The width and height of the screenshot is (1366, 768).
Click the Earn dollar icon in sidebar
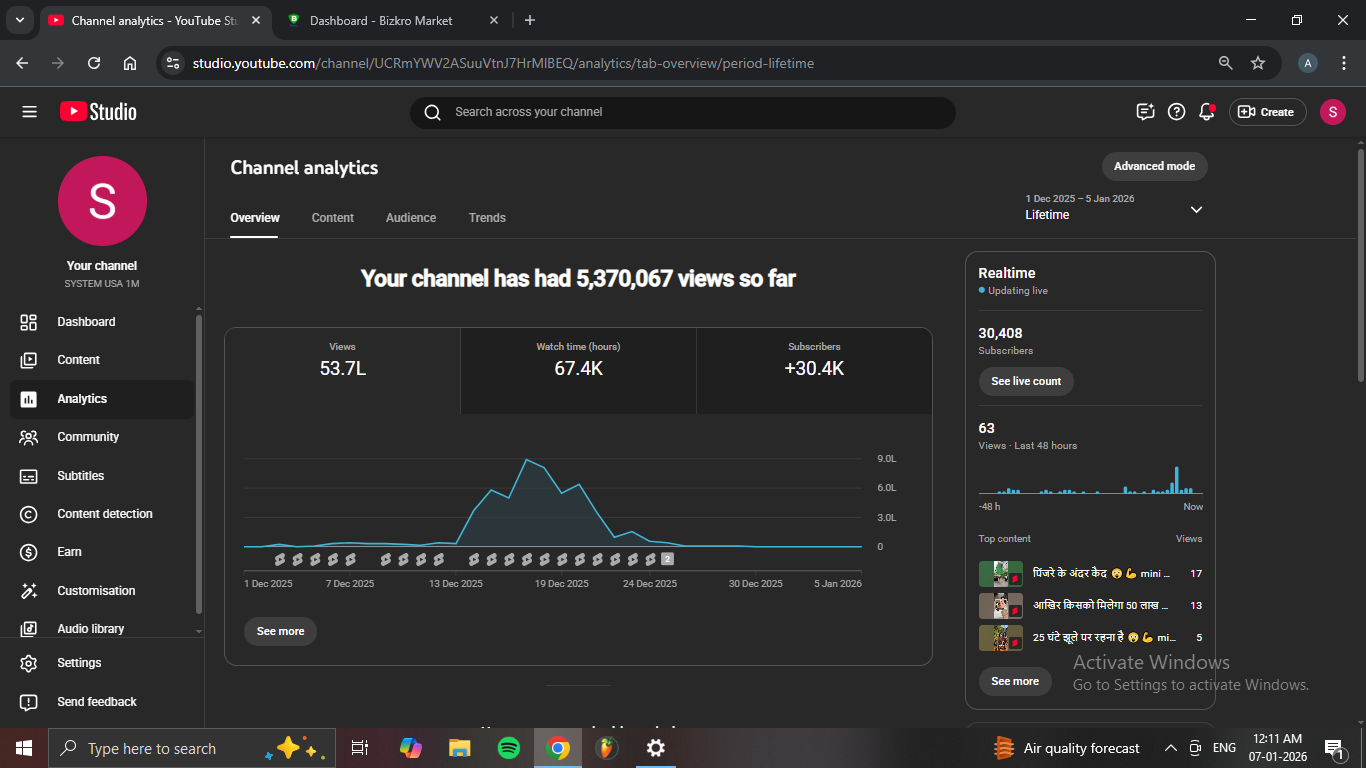[x=29, y=552]
